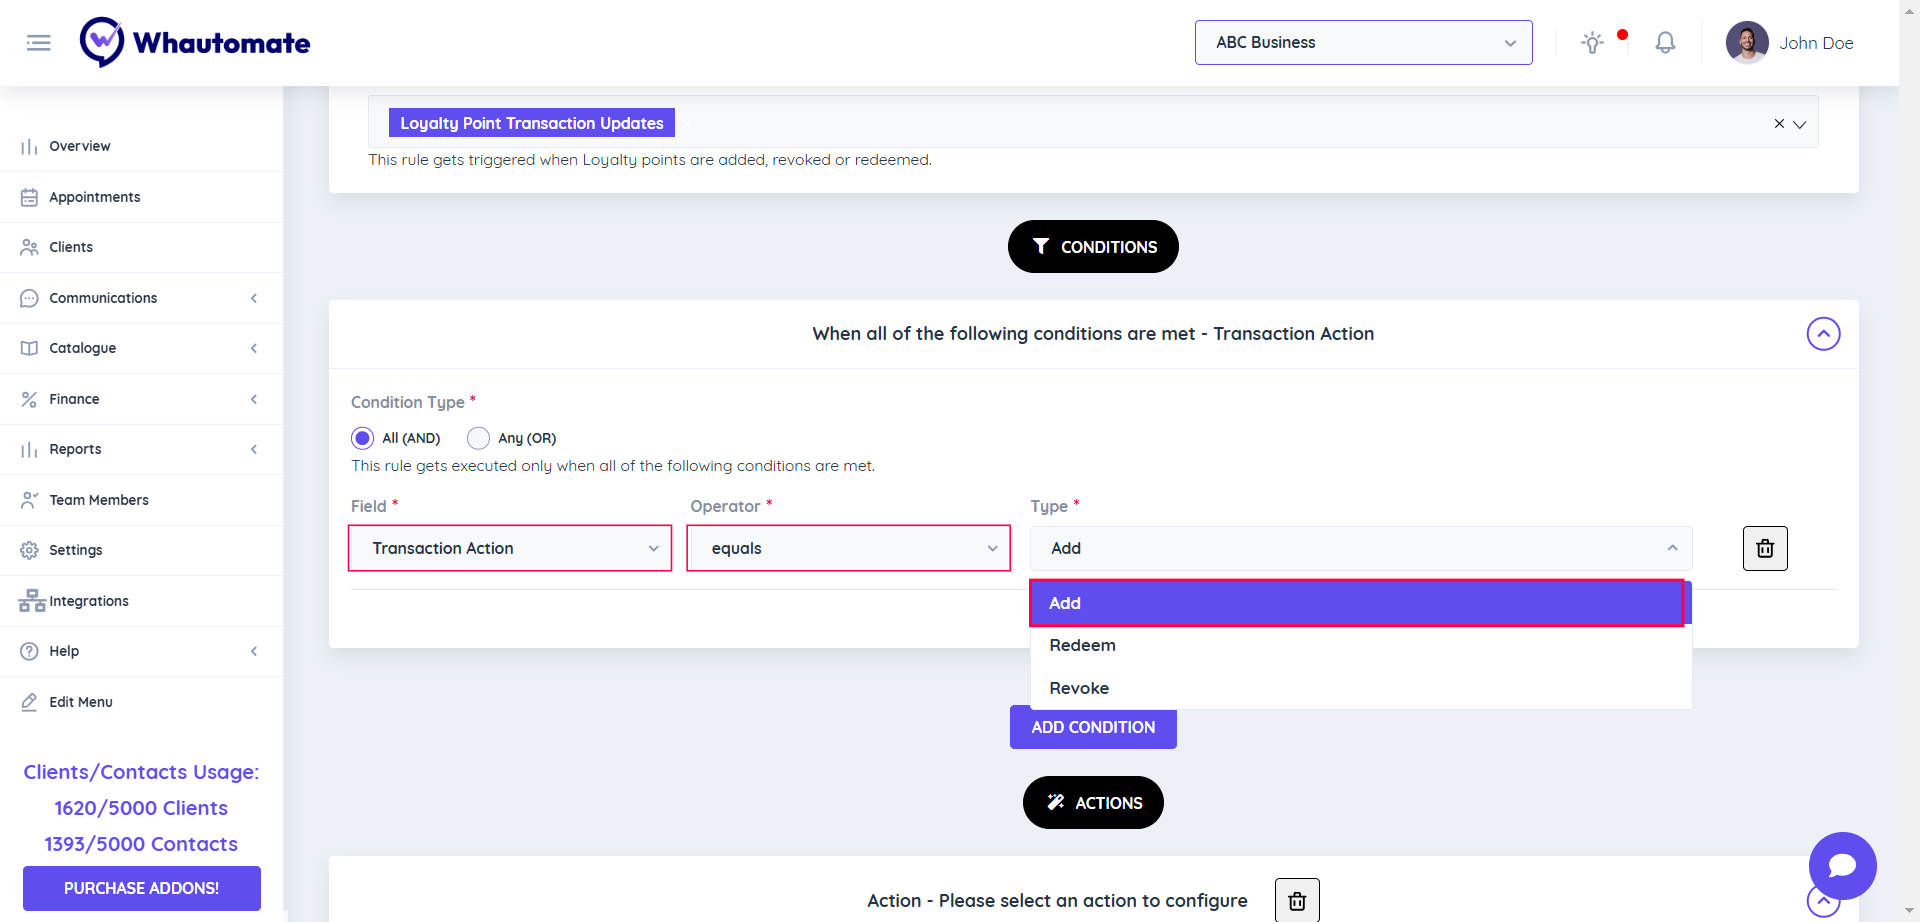Open the ABC Business selector
The image size is (1920, 922).
pyautogui.click(x=1363, y=43)
